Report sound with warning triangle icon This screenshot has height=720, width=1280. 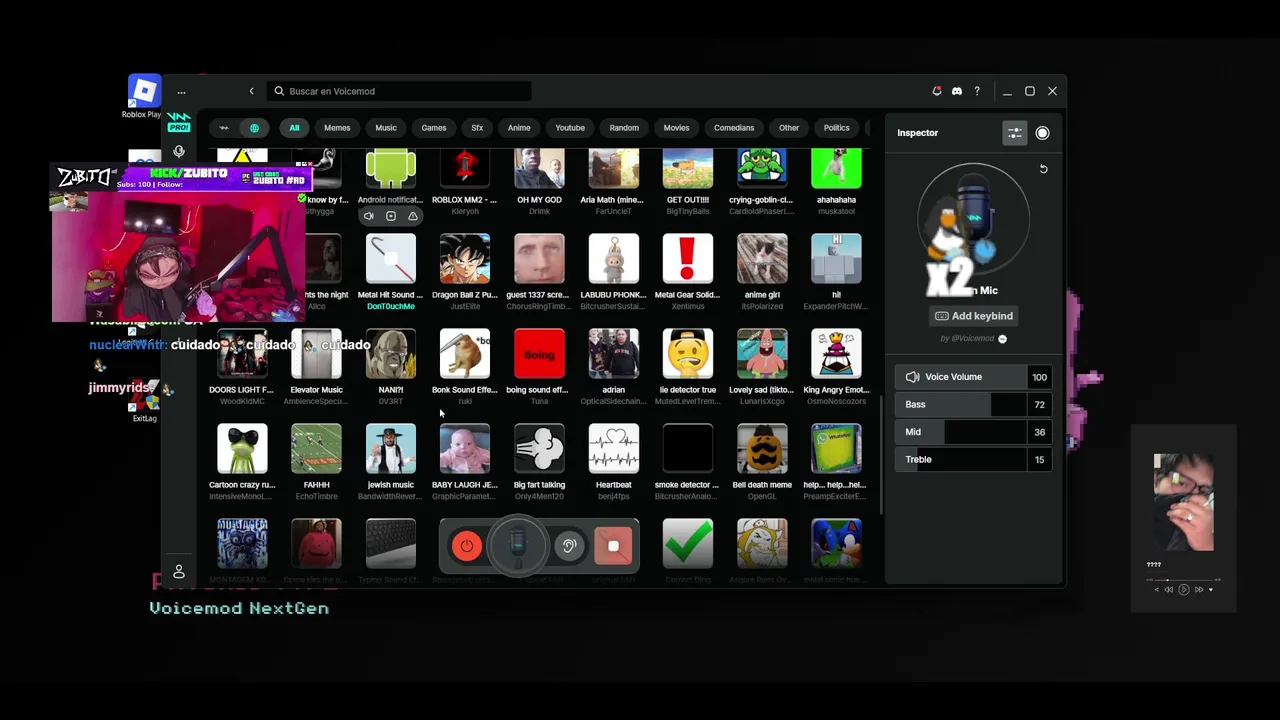pos(413,216)
